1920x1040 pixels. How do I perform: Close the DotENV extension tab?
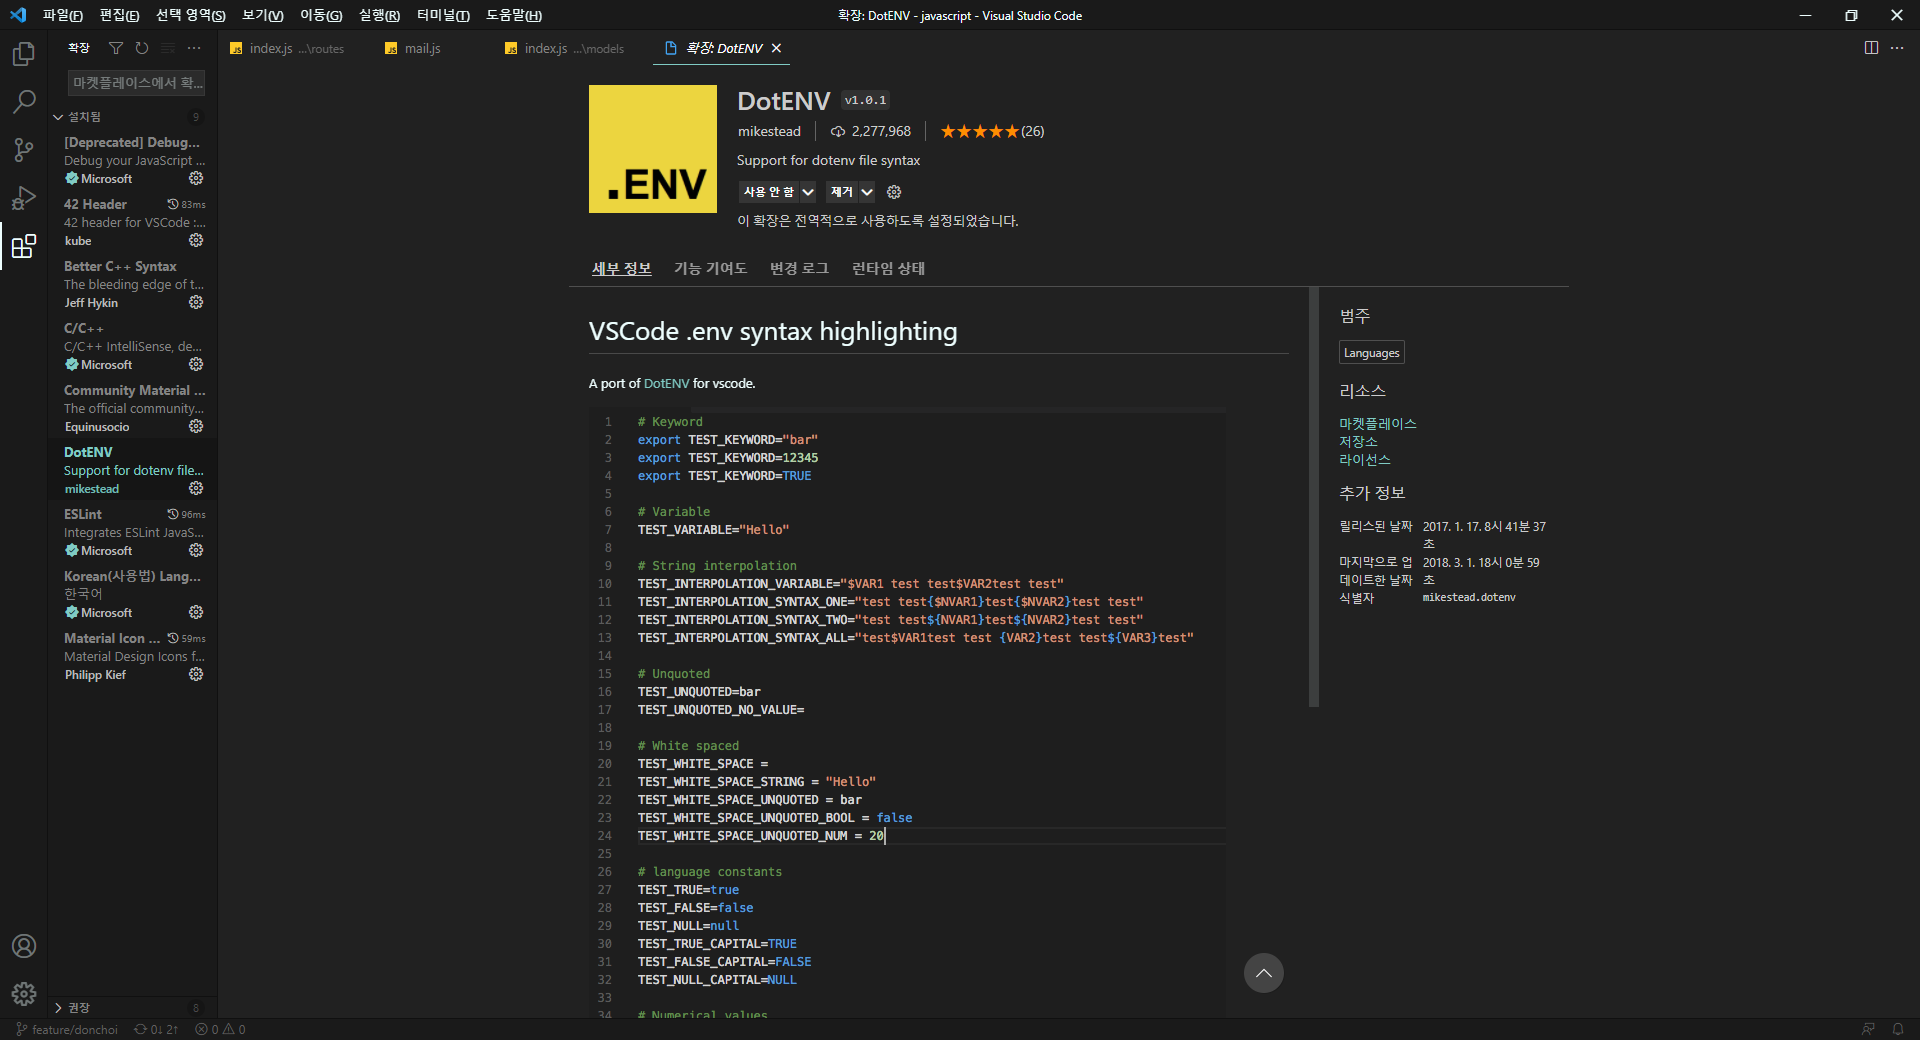(x=776, y=48)
